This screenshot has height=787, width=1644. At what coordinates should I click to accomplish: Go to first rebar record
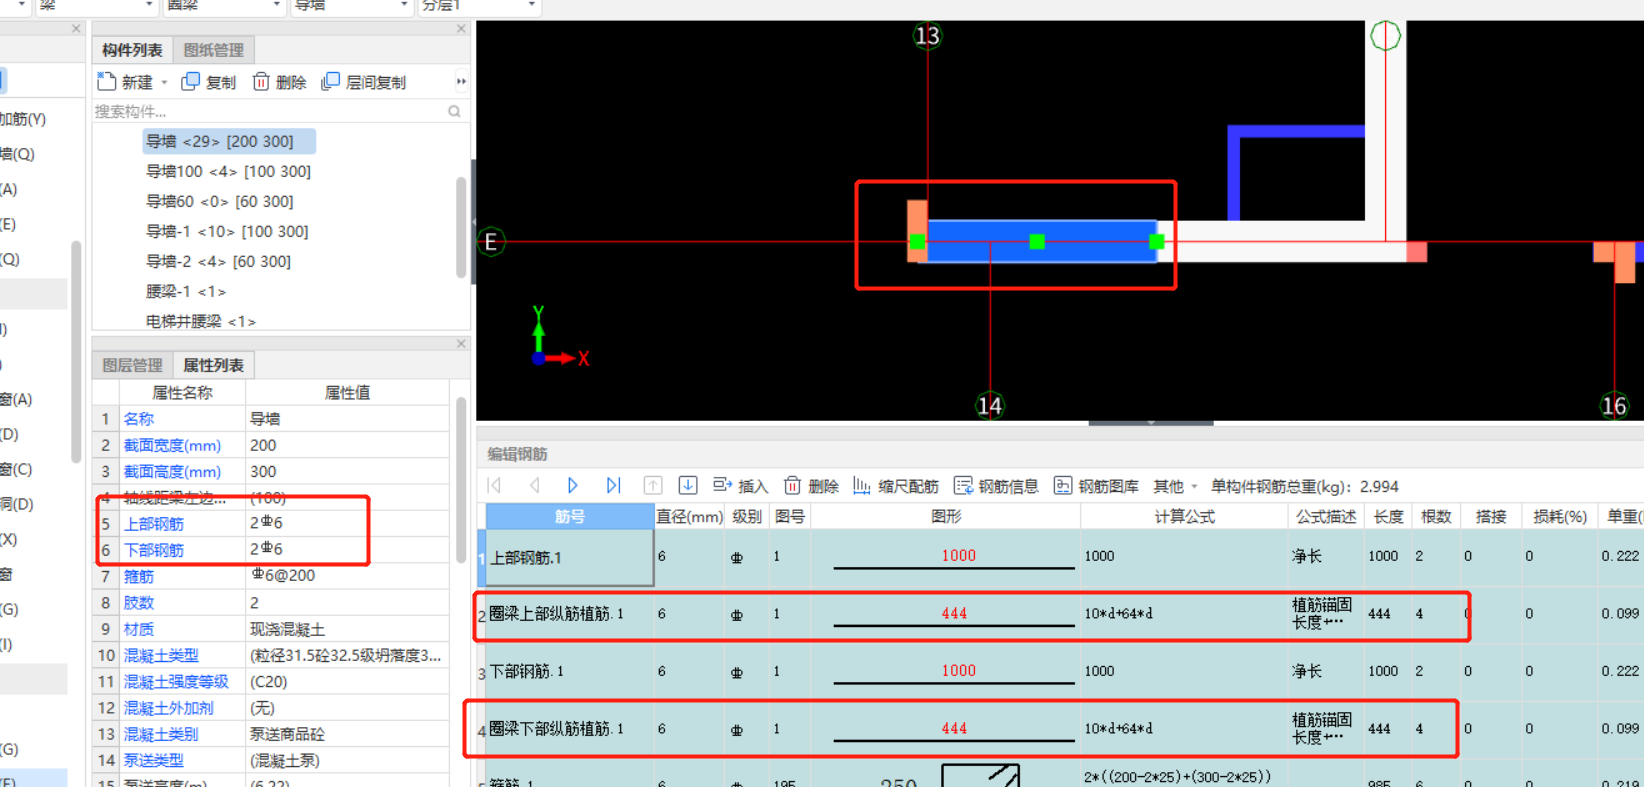point(495,486)
